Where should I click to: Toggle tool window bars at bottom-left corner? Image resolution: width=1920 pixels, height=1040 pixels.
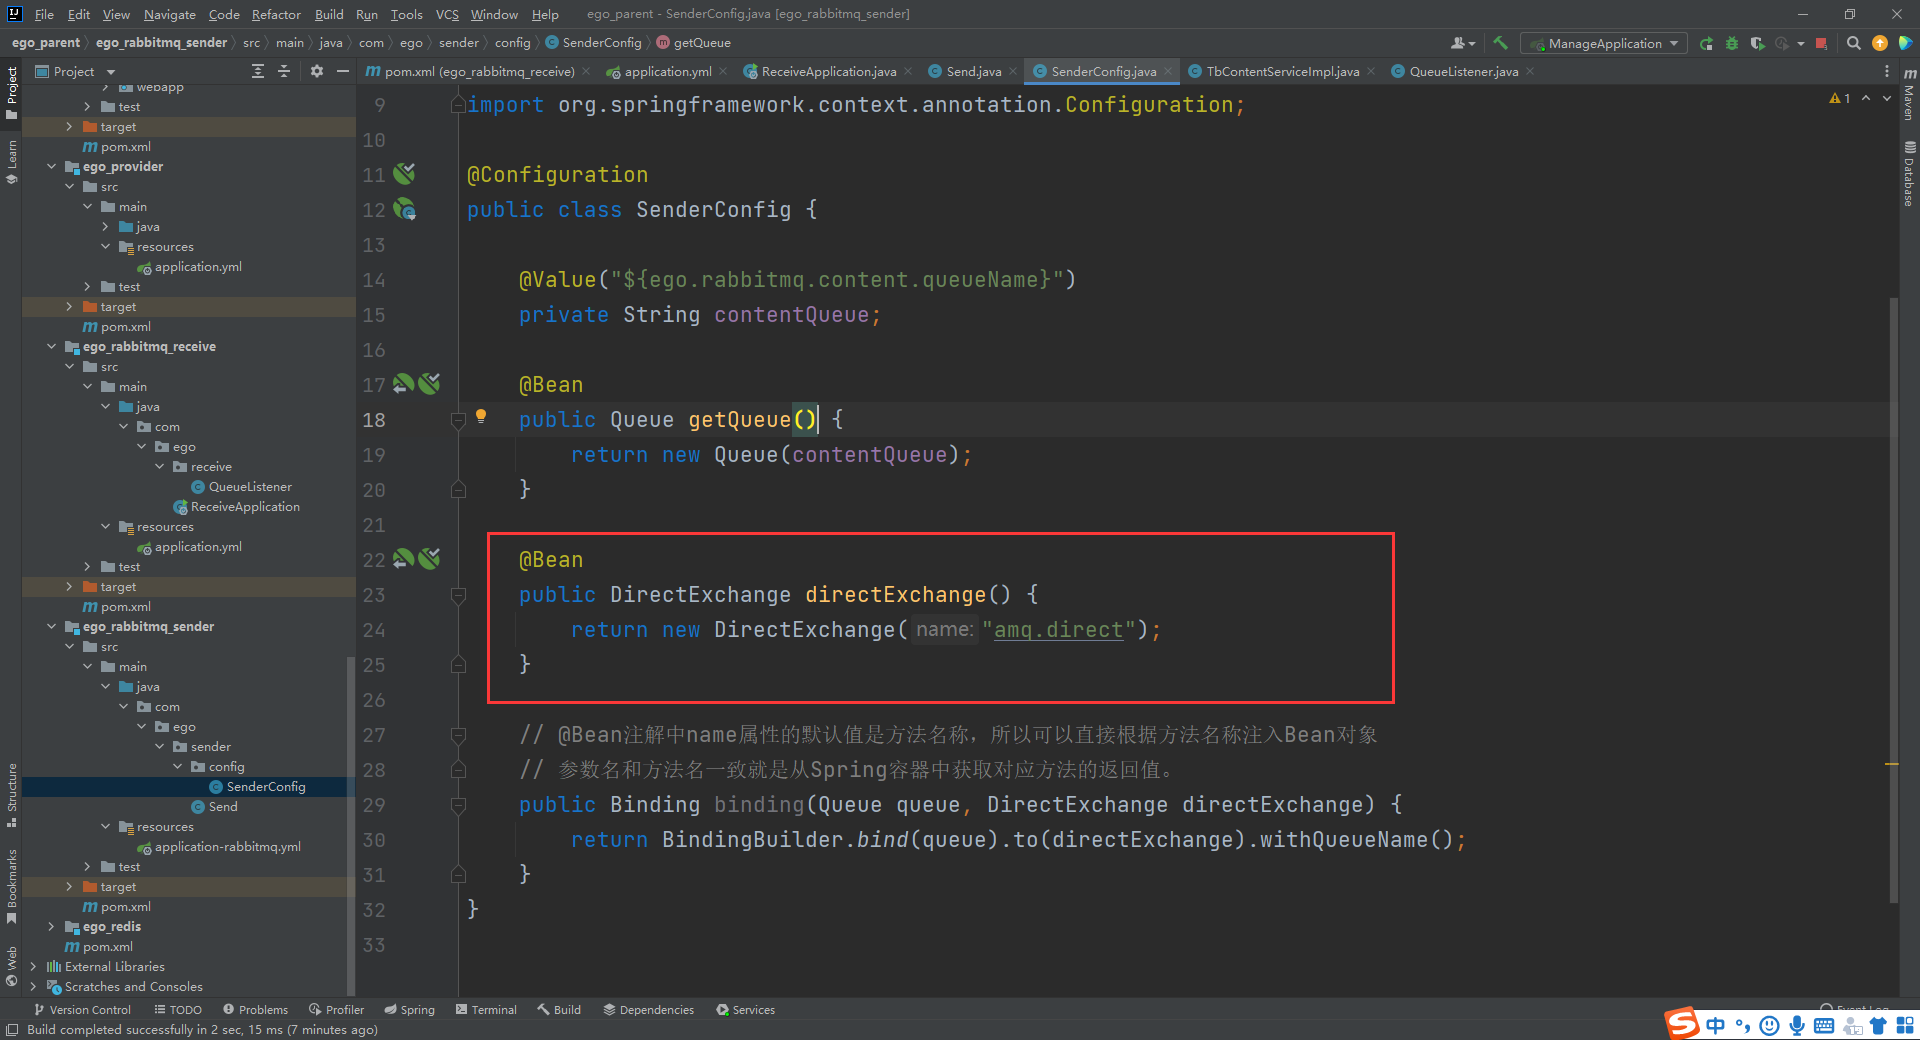(11, 1030)
